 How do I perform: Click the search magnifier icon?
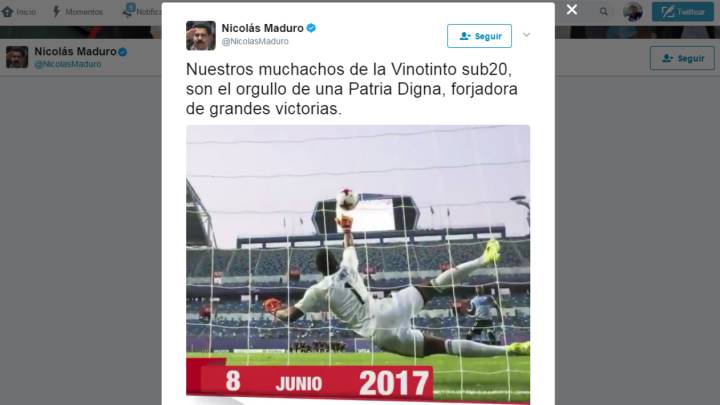pos(603,11)
